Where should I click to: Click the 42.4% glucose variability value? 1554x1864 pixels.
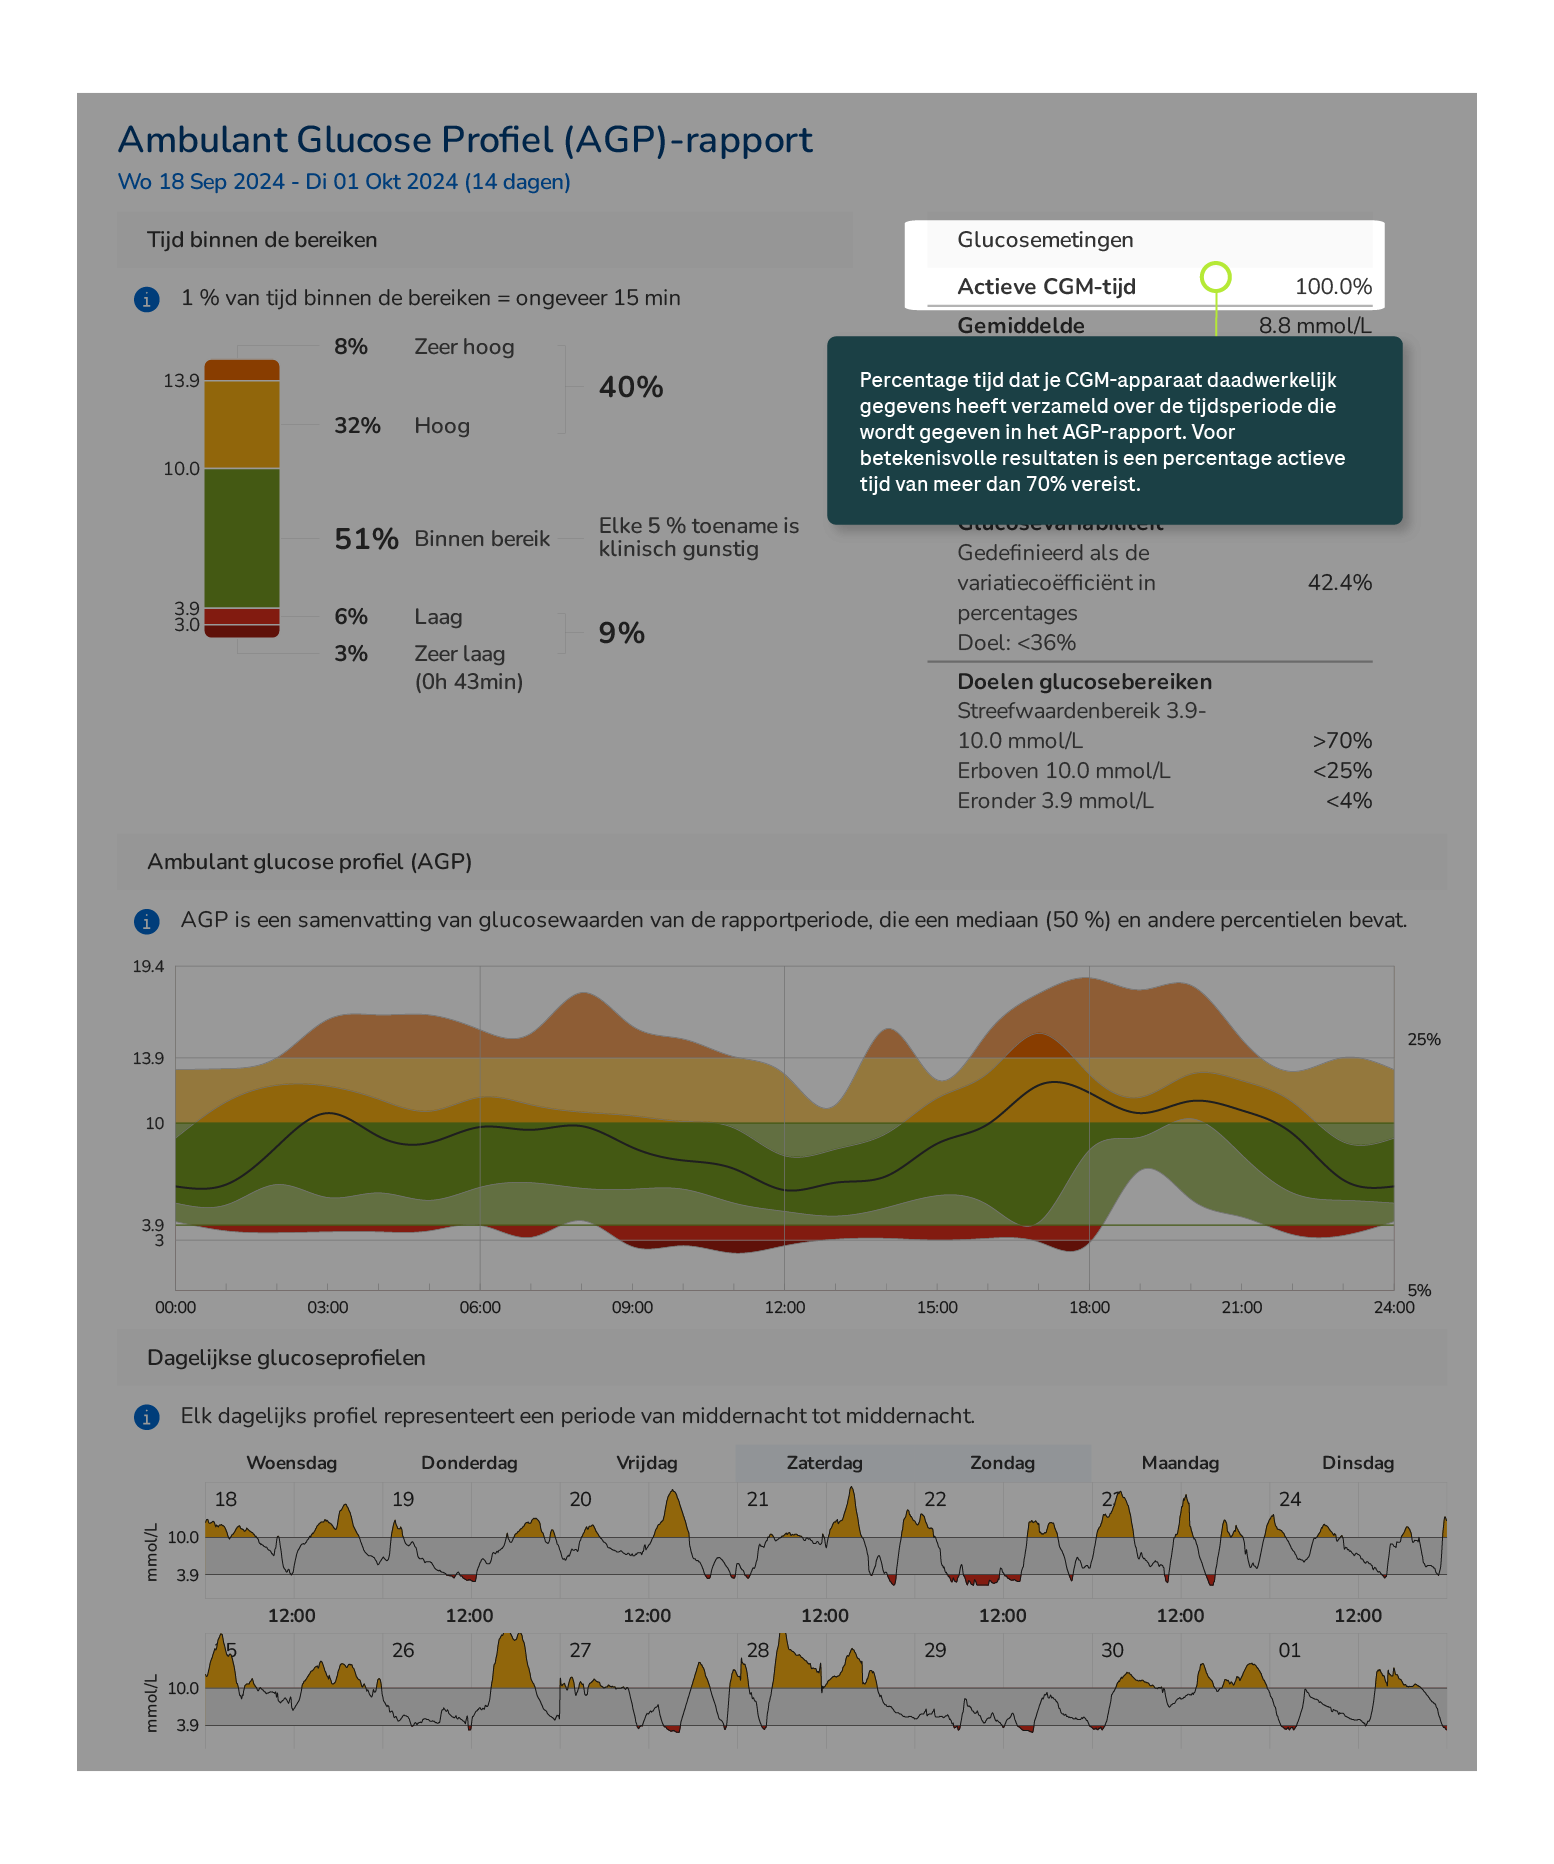[1340, 583]
